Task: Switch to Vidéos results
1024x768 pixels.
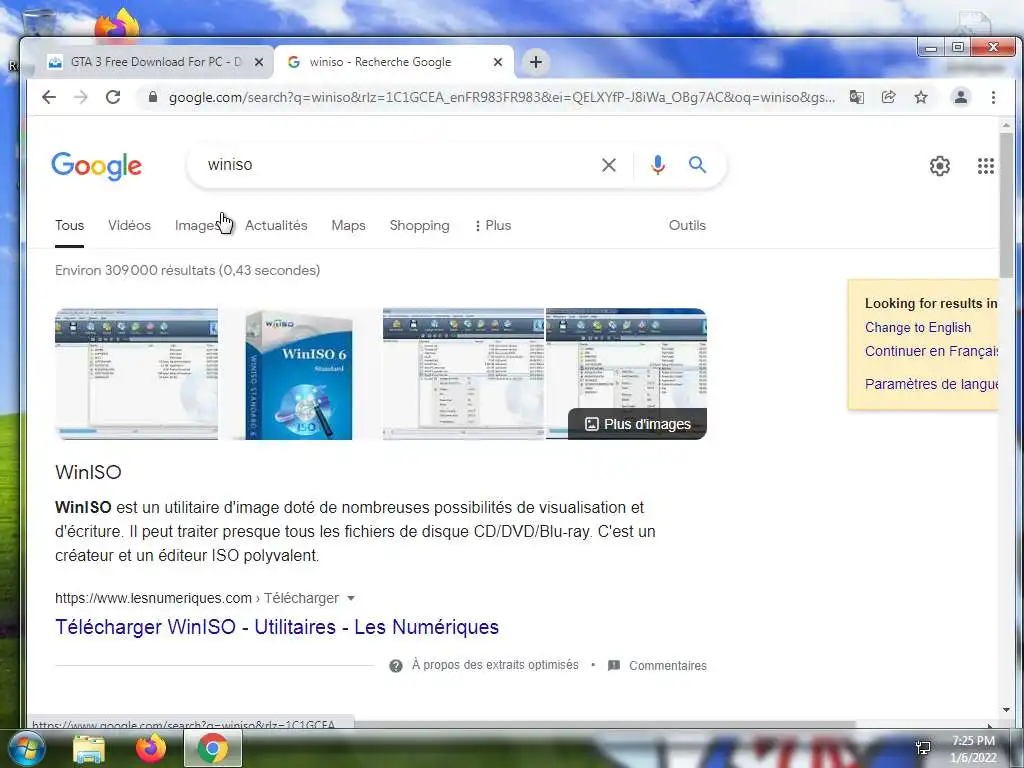Action: [x=129, y=225]
